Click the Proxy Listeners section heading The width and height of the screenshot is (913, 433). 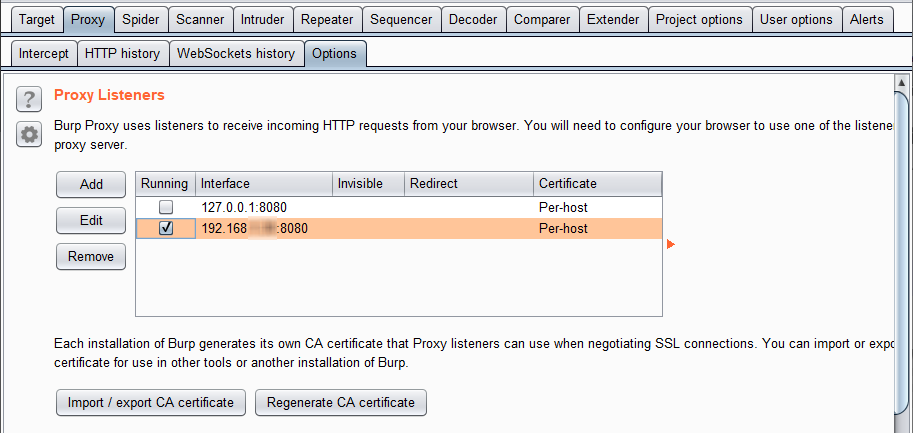tap(109, 95)
